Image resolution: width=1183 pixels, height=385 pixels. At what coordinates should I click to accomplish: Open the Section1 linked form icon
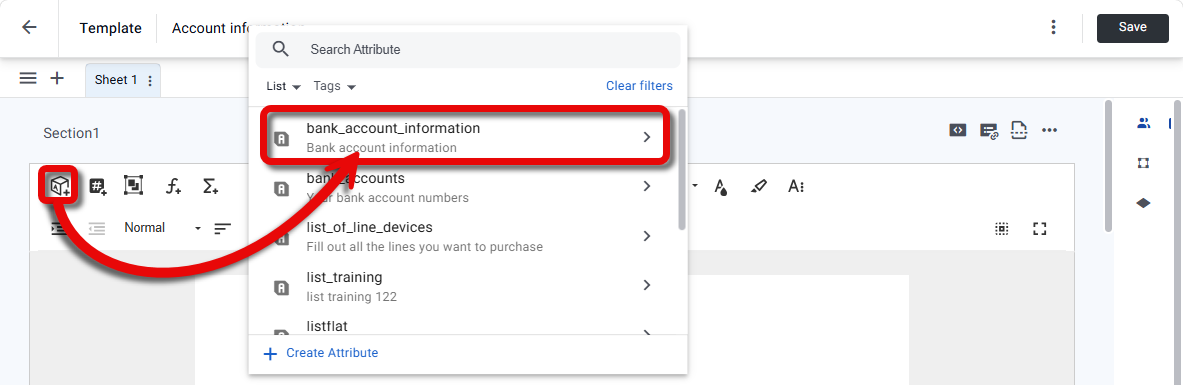click(989, 131)
